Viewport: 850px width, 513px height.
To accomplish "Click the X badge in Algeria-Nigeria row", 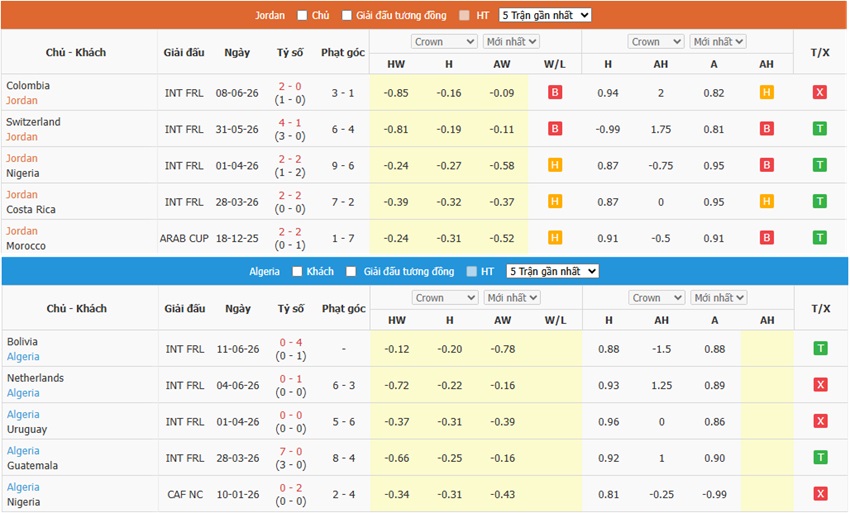I will [x=820, y=493].
